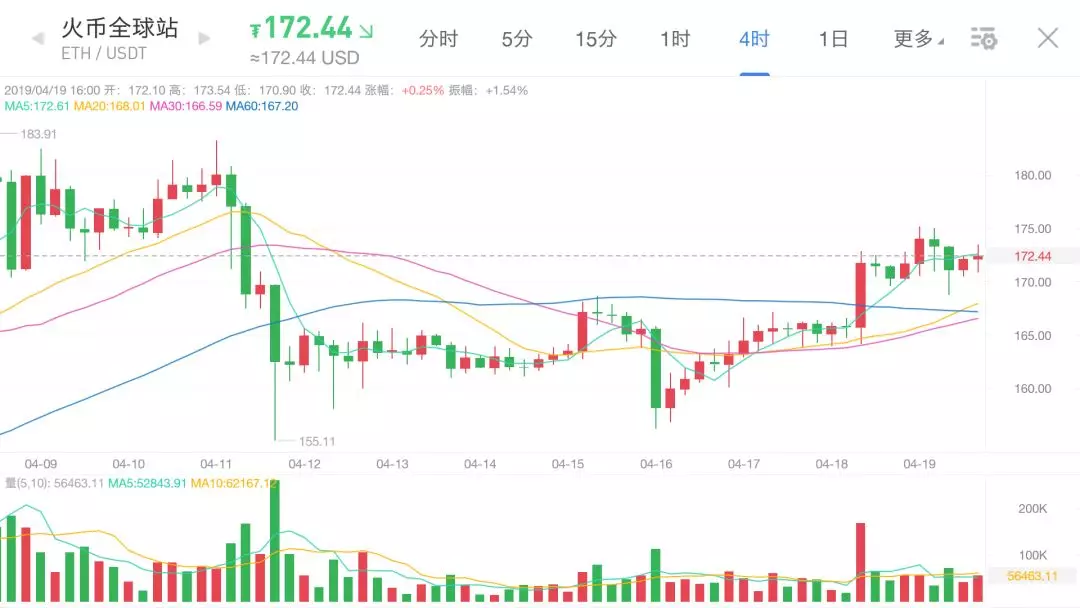Tap the tall red volume bar on 04-18
The image size is (1080, 608).
(860, 562)
